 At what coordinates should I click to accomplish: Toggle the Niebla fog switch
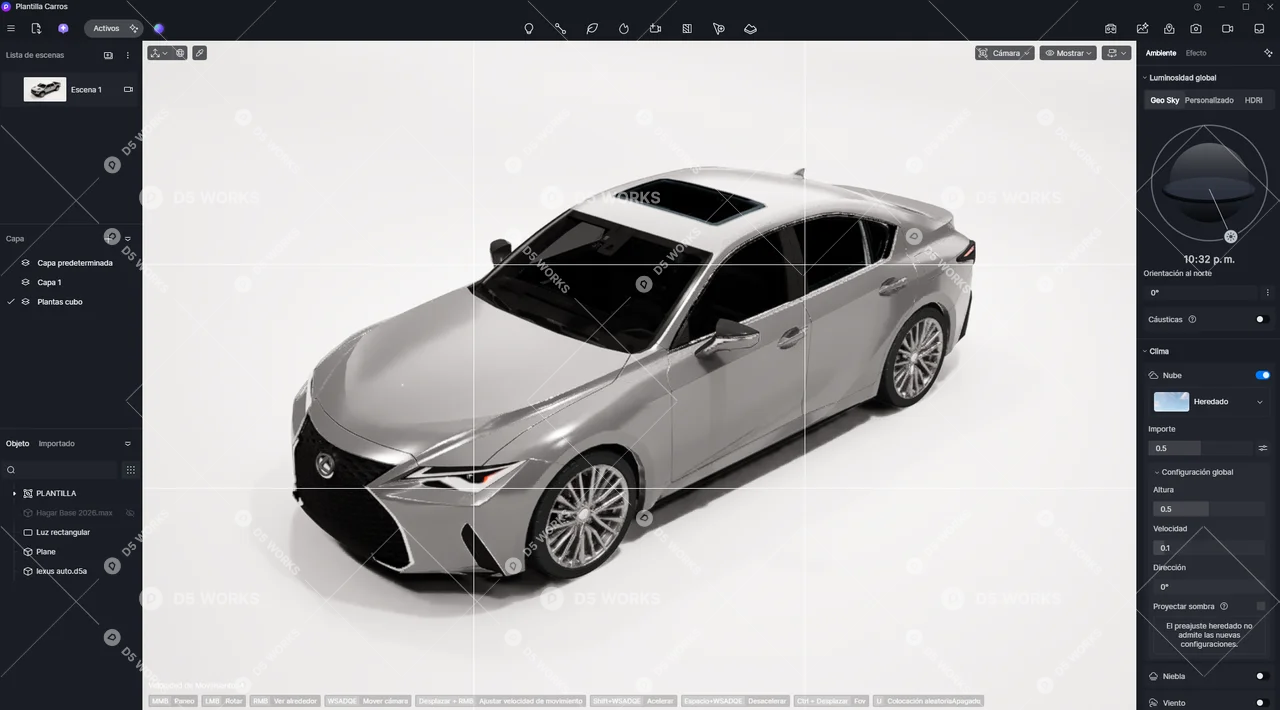click(1261, 676)
